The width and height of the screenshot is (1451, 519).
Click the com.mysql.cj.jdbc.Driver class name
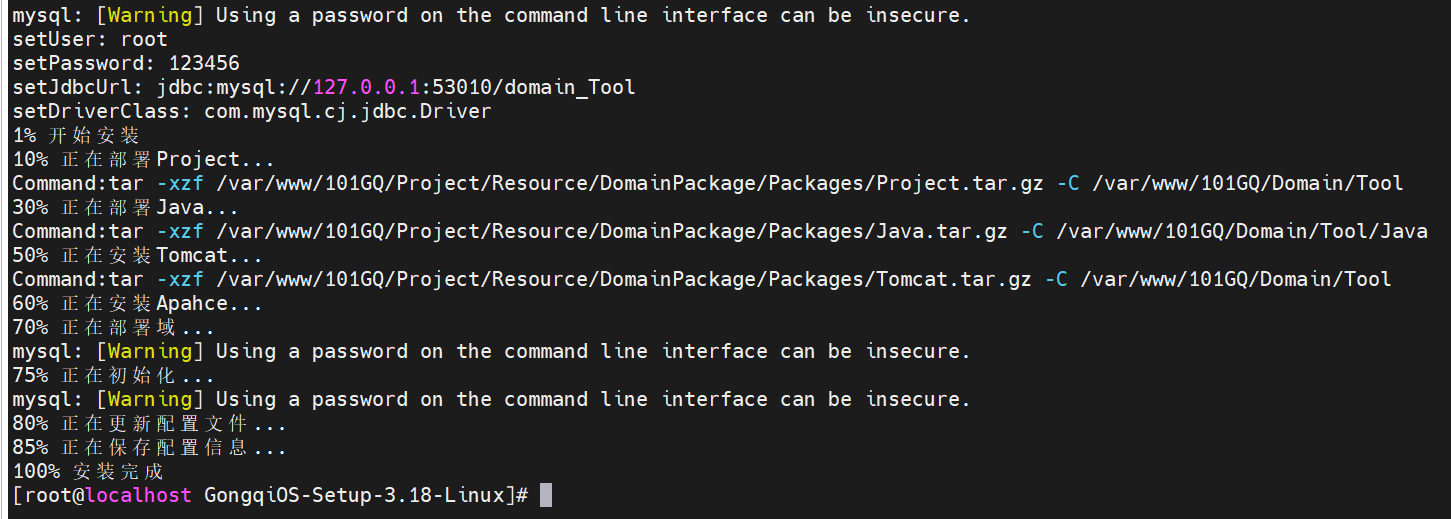point(347,111)
